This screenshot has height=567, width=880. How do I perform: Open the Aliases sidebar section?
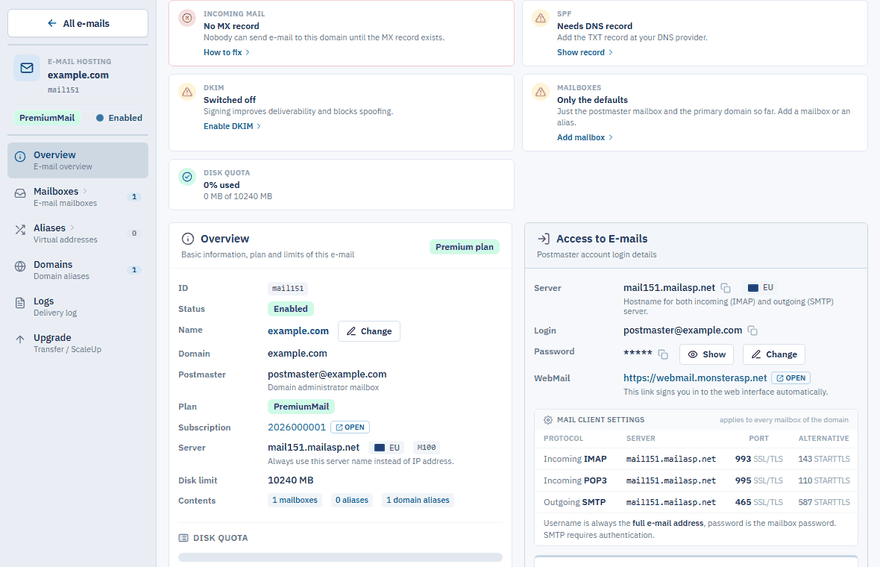[77, 233]
